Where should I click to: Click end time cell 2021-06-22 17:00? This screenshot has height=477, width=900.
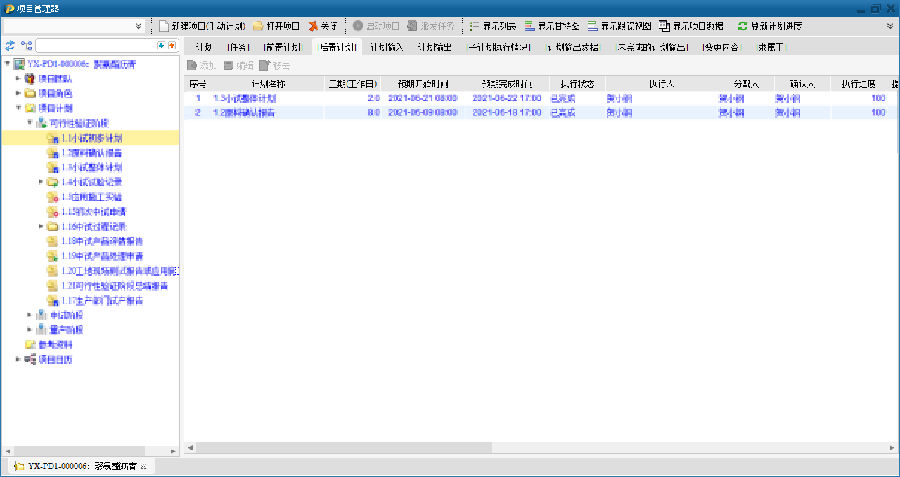(x=507, y=98)
